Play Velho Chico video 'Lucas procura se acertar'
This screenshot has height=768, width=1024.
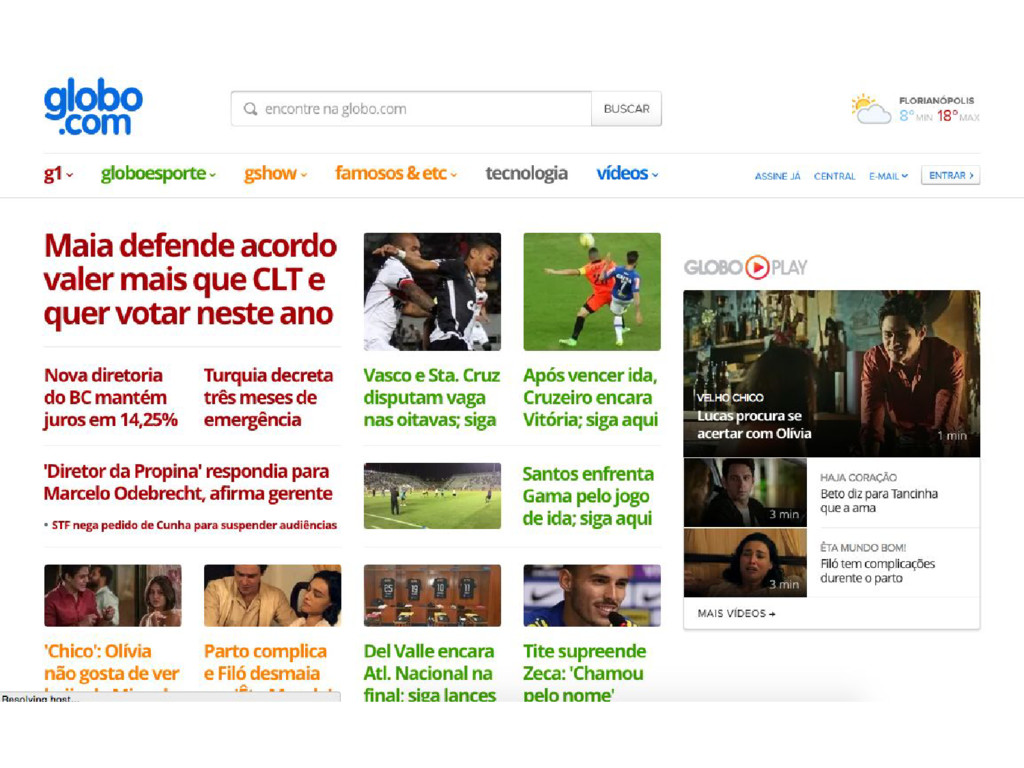click(x=831, y=374)
